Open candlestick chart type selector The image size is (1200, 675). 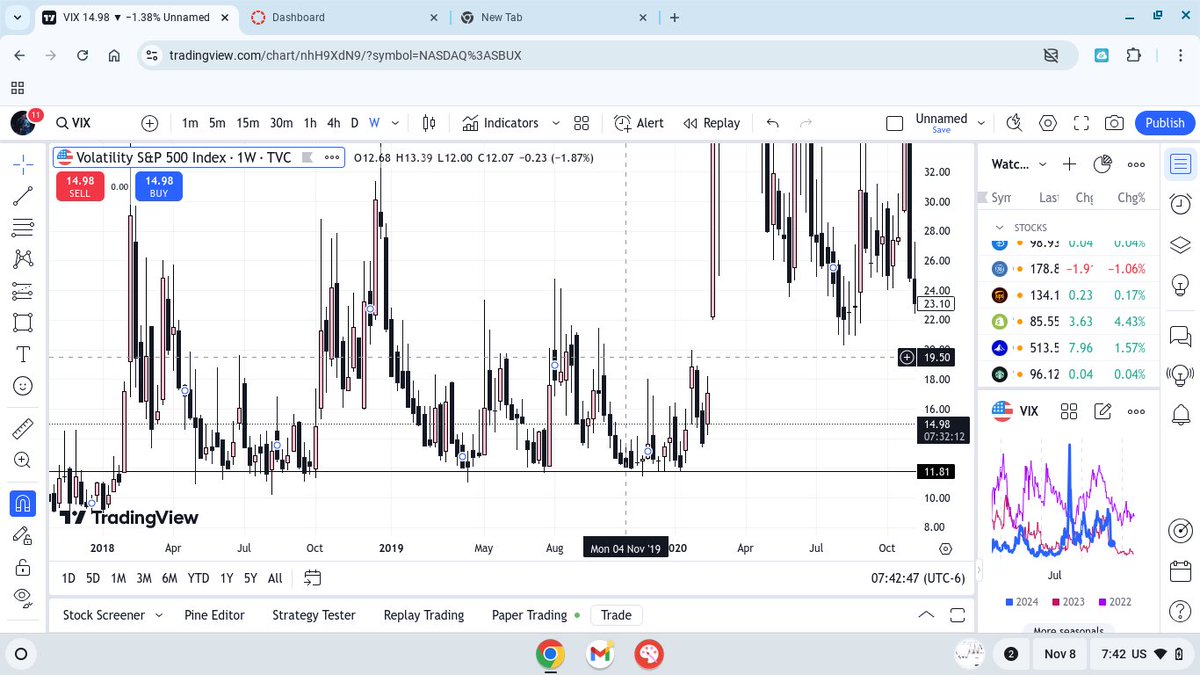coord(429,123)
